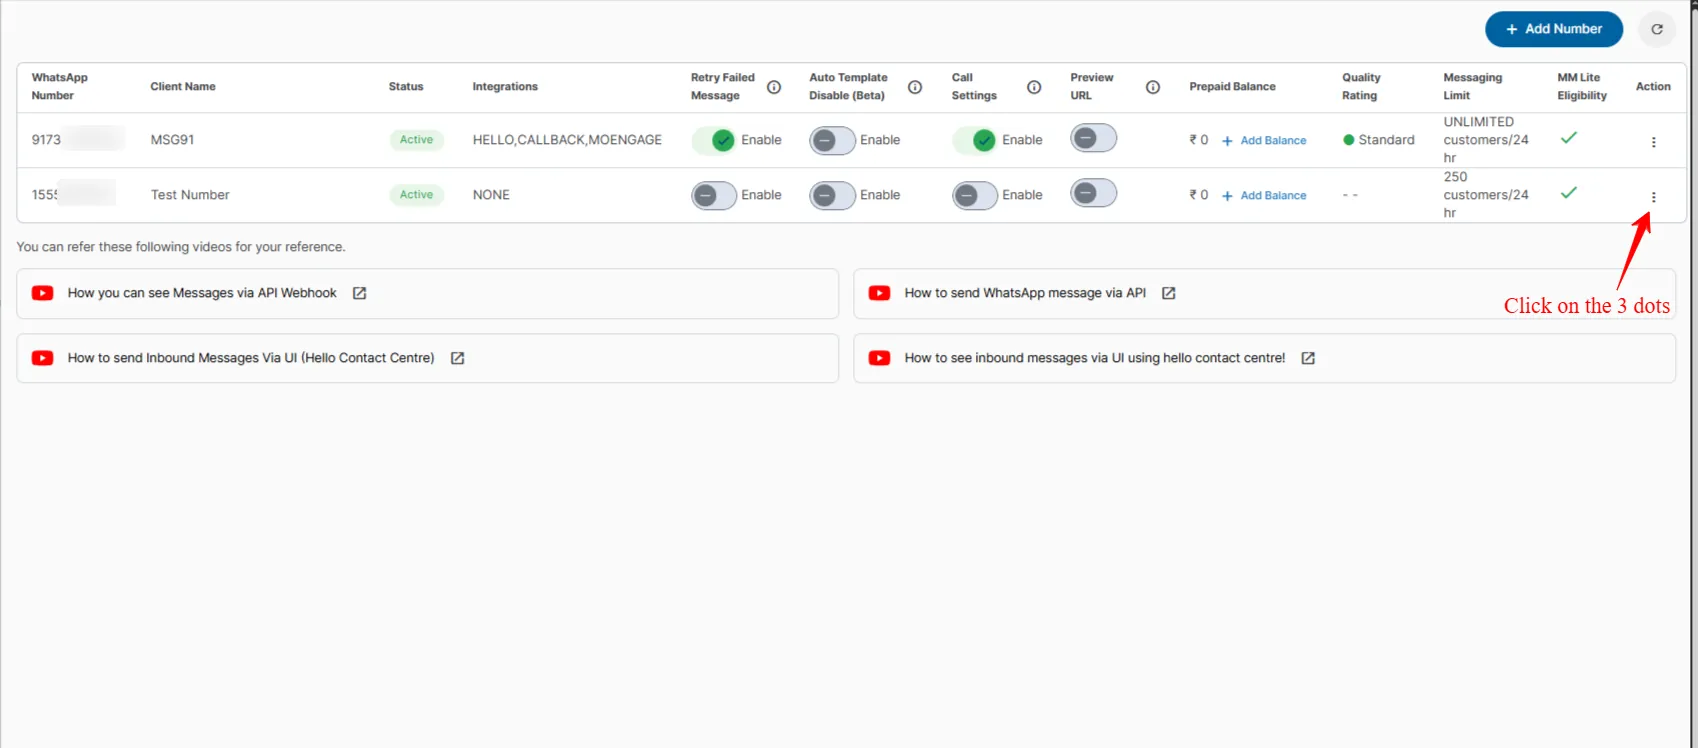Viewport: 1698px width, 748px height.
Task: Click the HELLO,CALLBACK,MOENGAGE integrations cell
Action: (567, 140)
